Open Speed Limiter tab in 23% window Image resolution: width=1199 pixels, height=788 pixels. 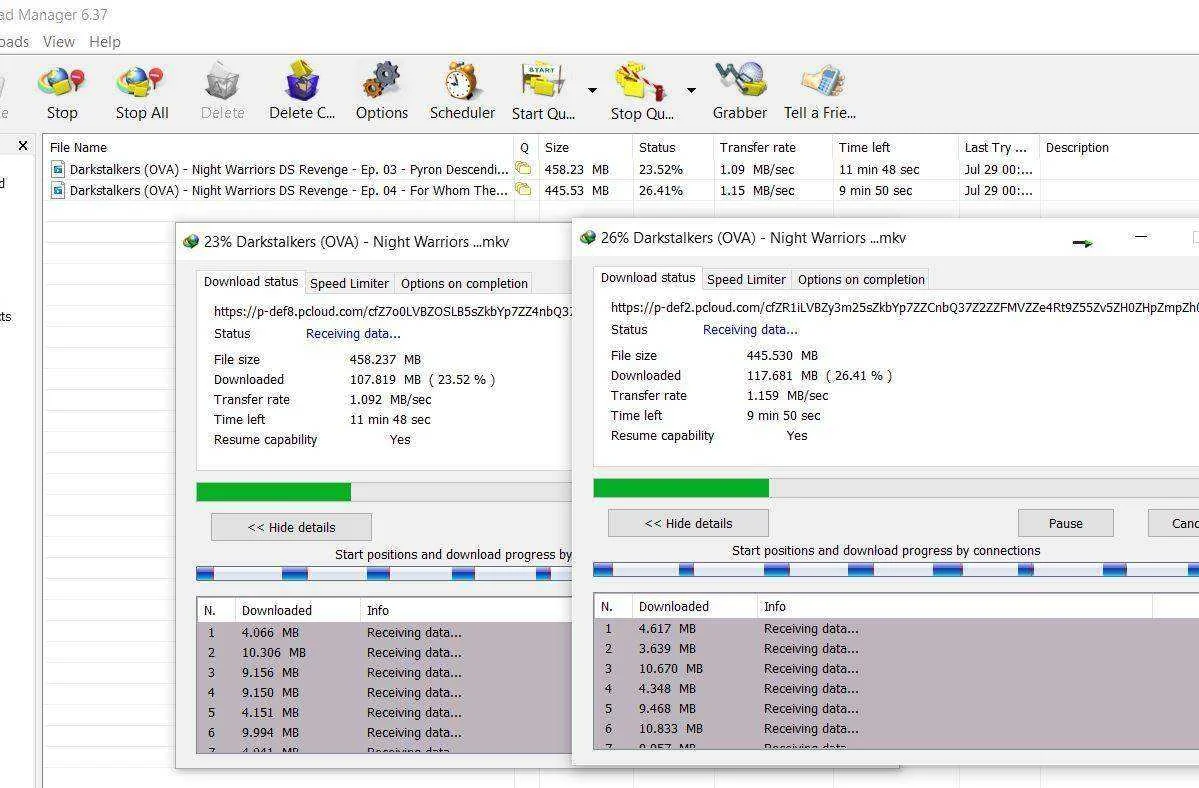coord(349,284)
